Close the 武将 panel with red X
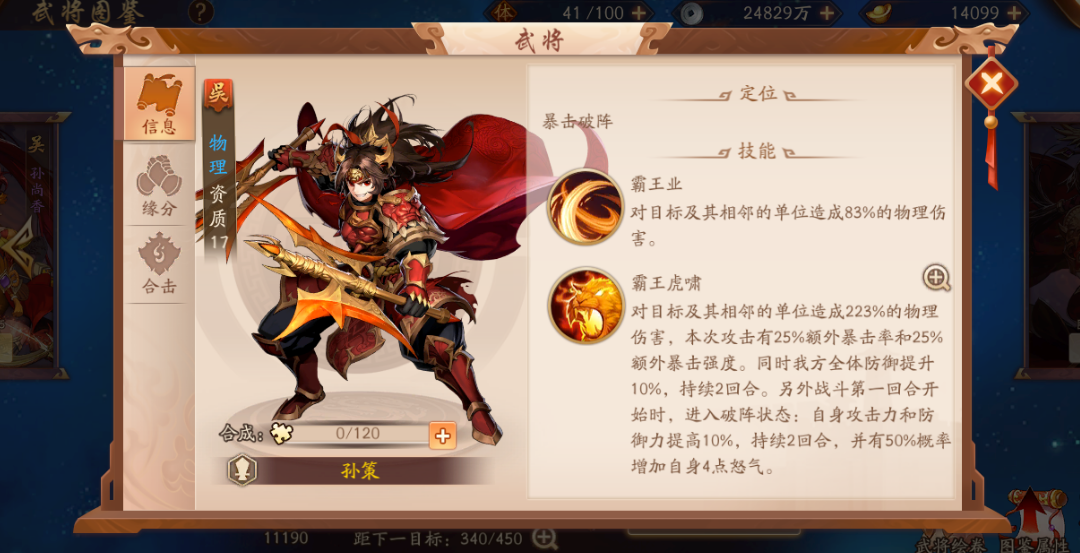 pyautogui.click(x=990, y=85)
